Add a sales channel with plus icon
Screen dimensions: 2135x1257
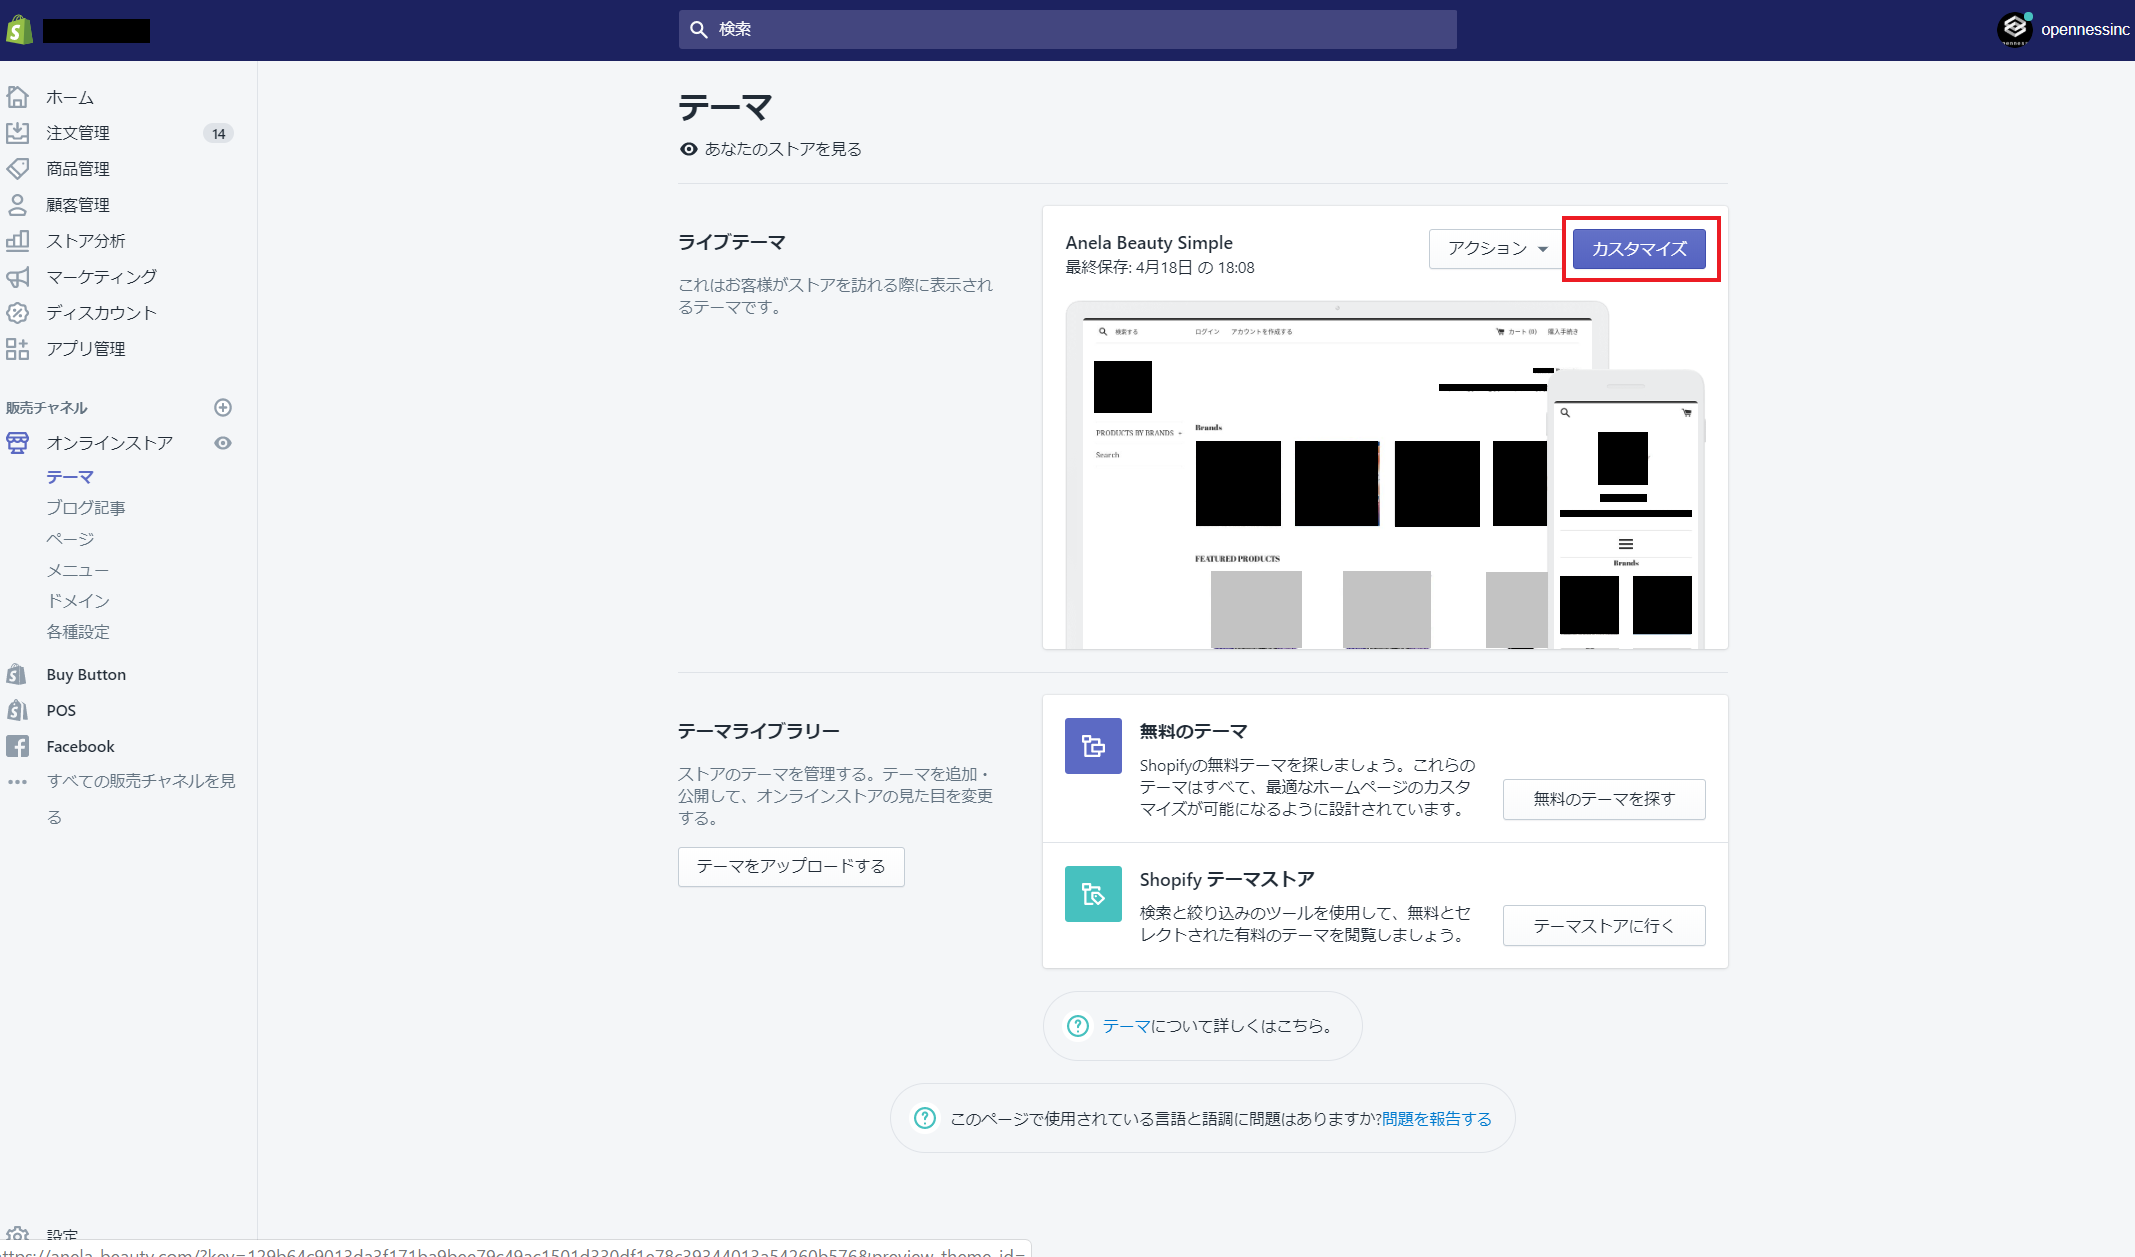223,407
